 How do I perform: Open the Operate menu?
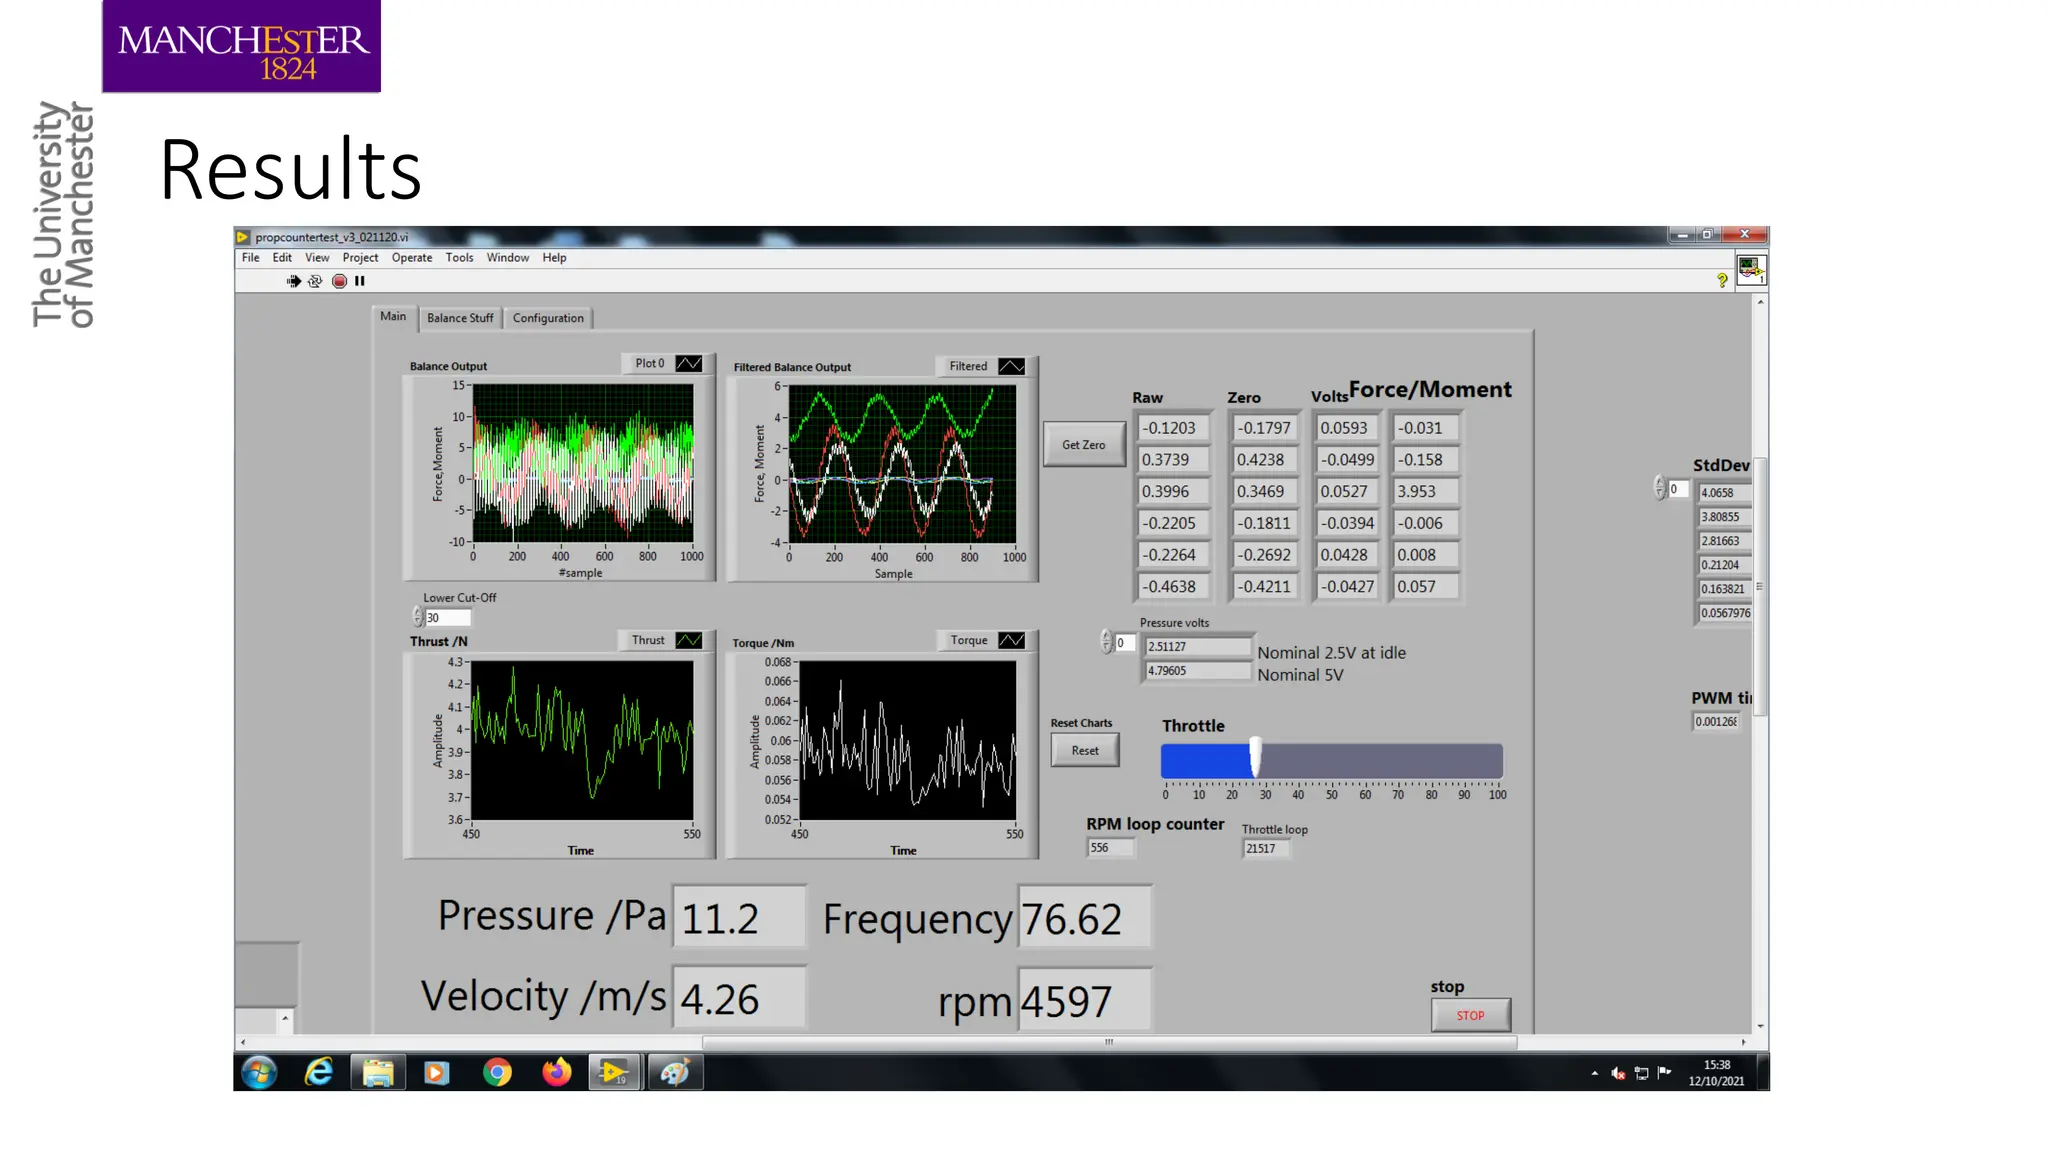click(412, 258)
